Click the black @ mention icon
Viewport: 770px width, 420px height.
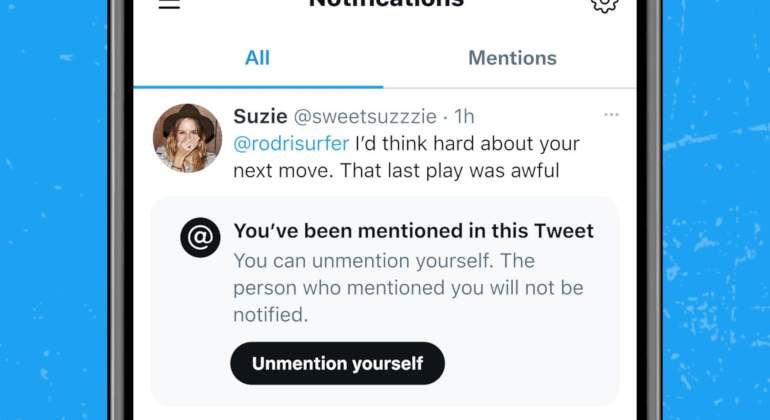point(200,237)
